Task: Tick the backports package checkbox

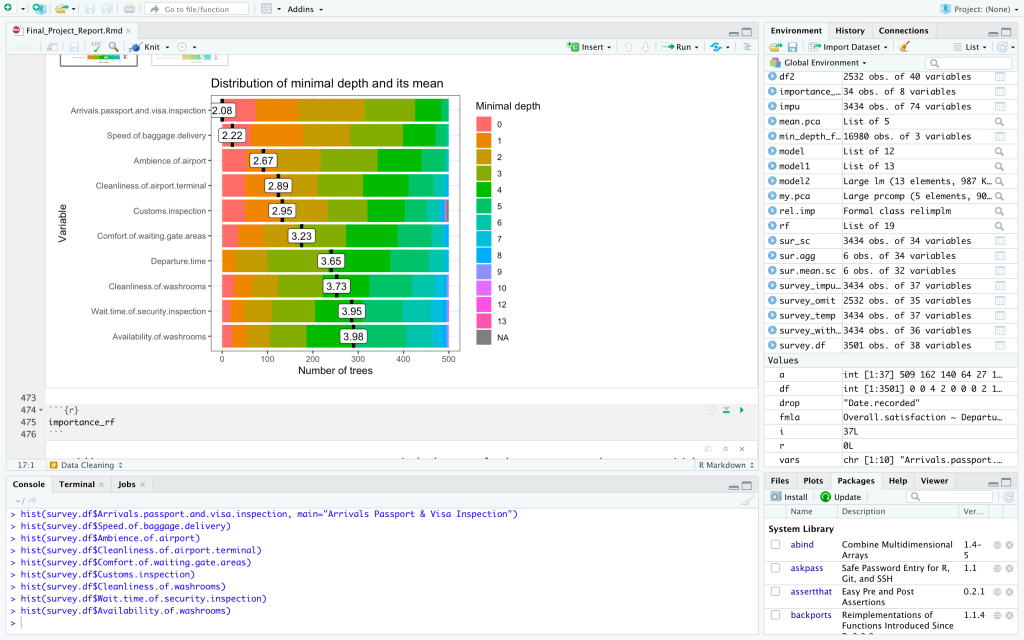Action: coord(776,615)
